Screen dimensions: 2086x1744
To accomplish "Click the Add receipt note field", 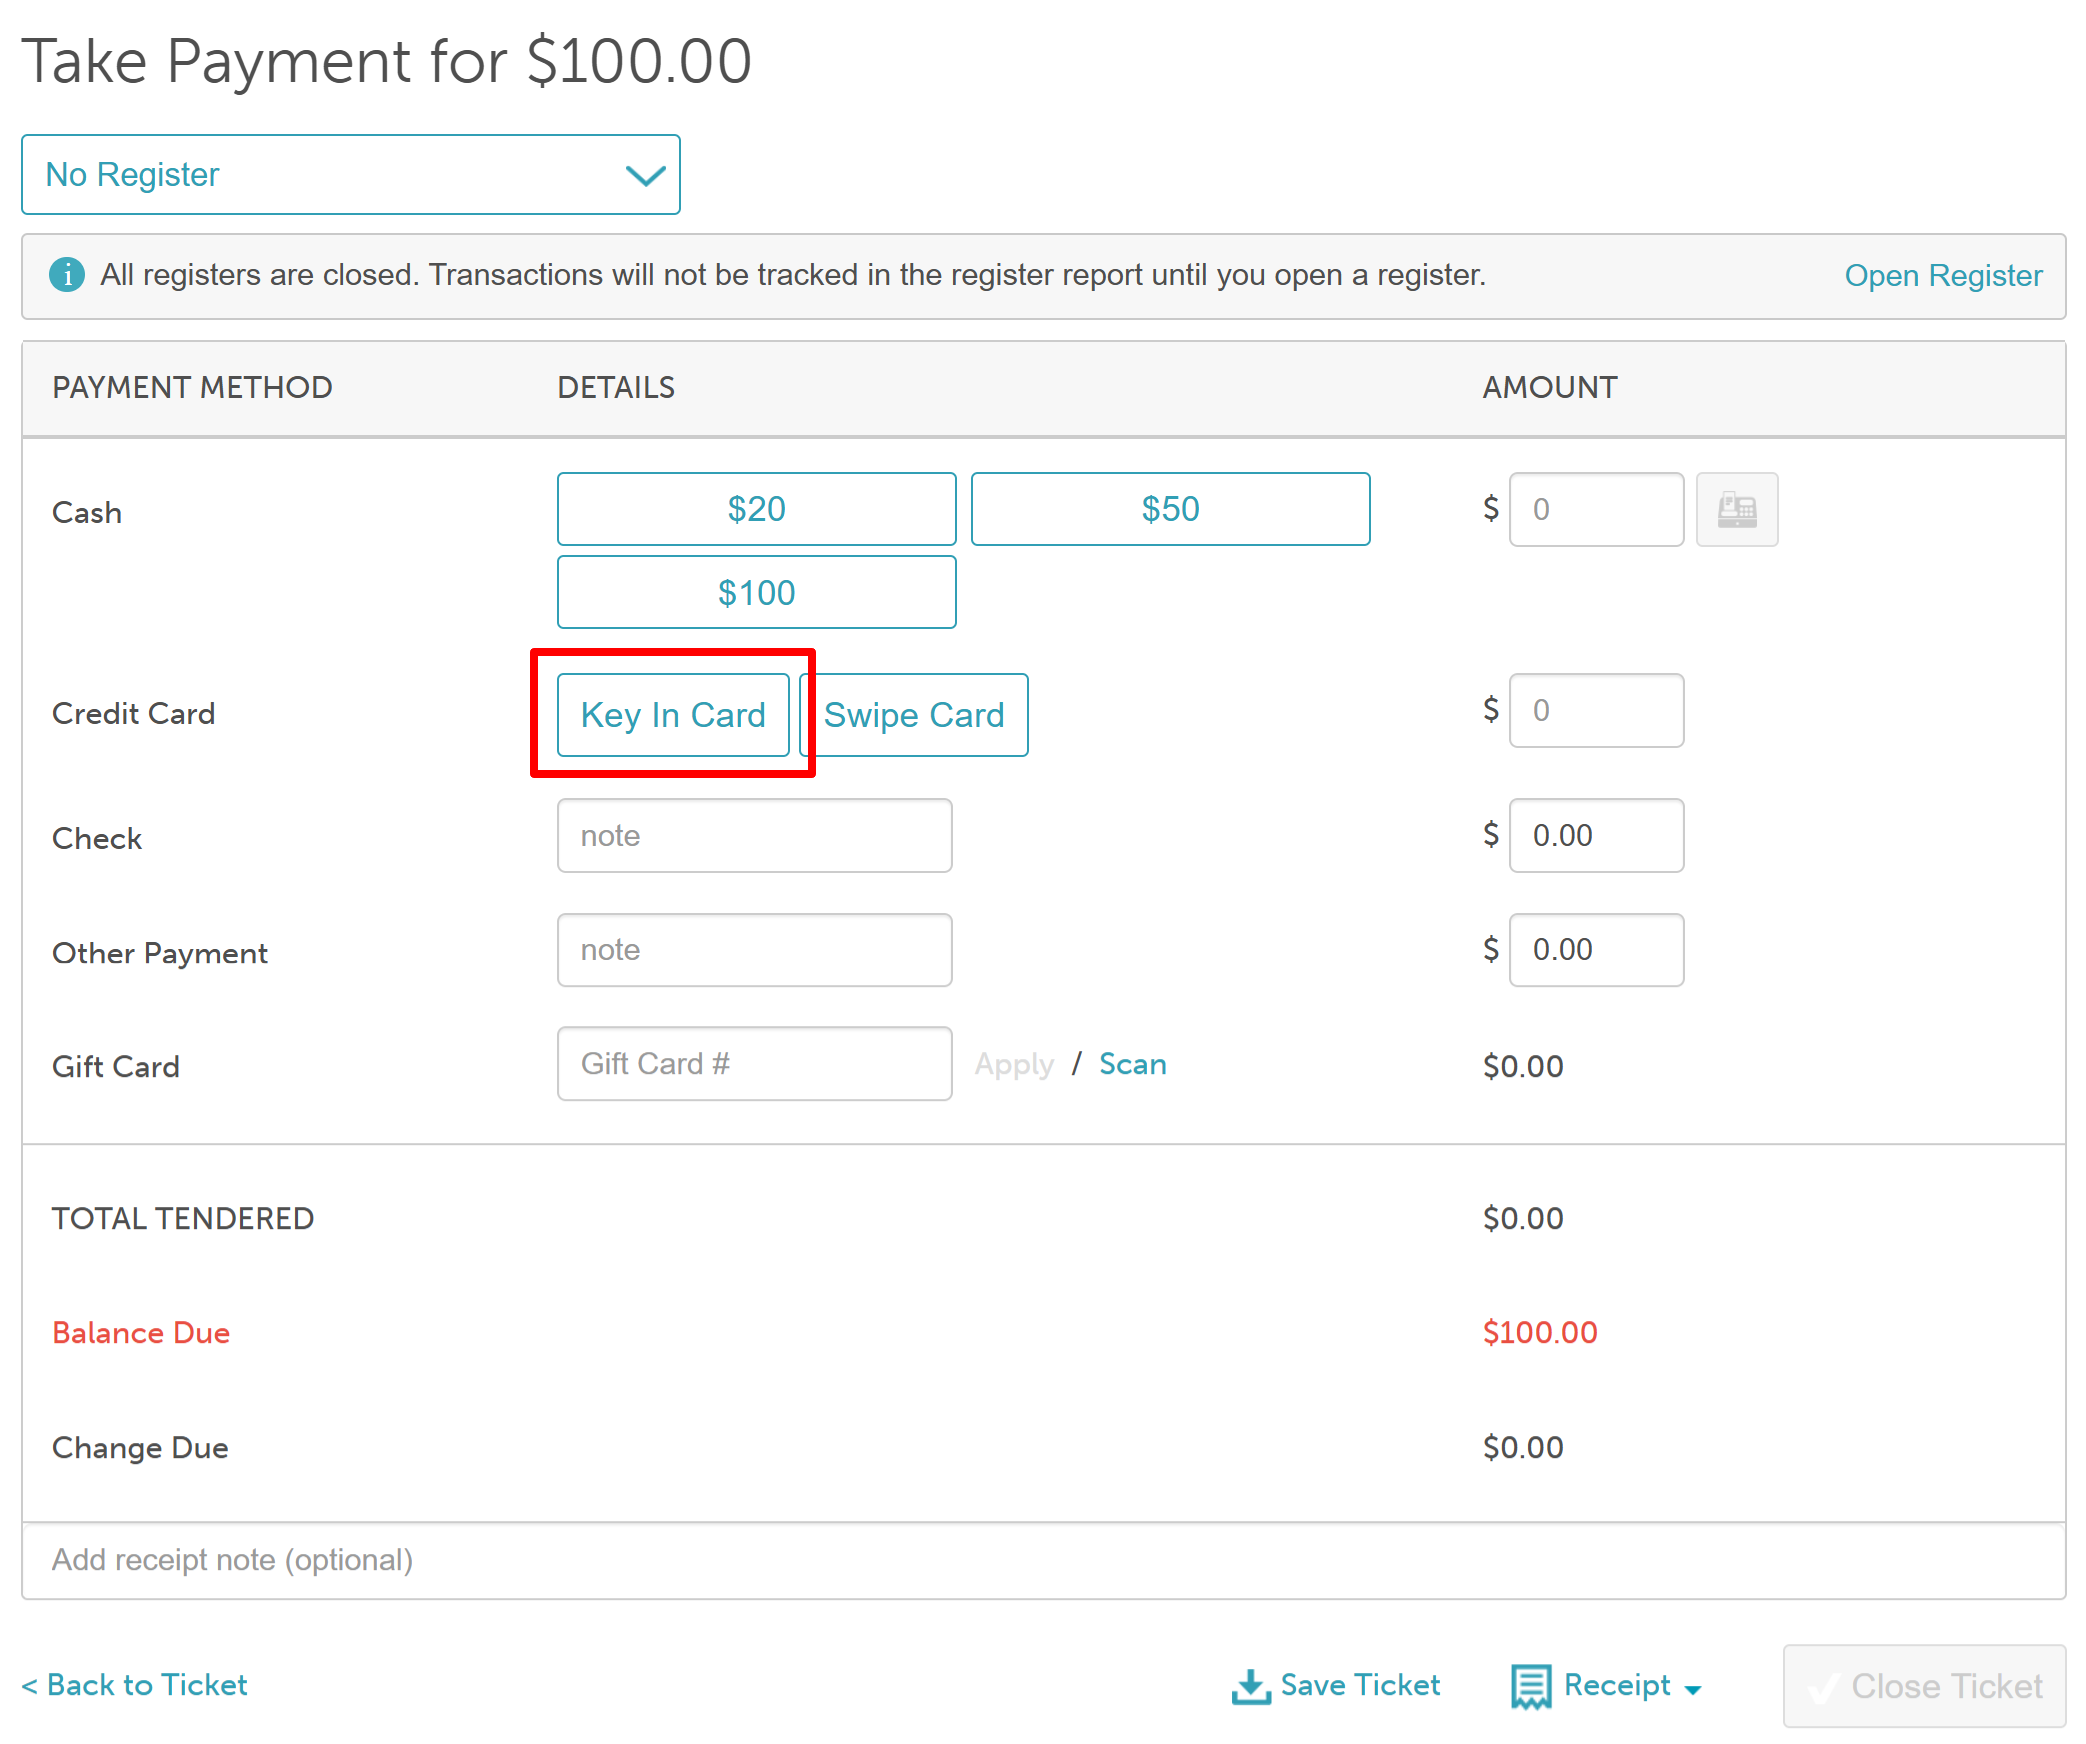I will (1042, 1560).
